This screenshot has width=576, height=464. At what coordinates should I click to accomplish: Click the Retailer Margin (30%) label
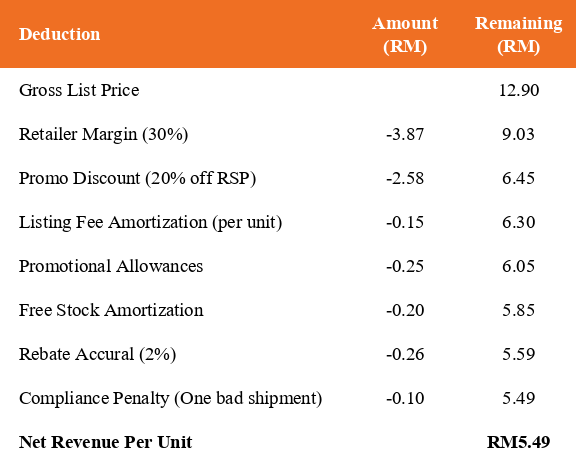click(x=104, y=134)
